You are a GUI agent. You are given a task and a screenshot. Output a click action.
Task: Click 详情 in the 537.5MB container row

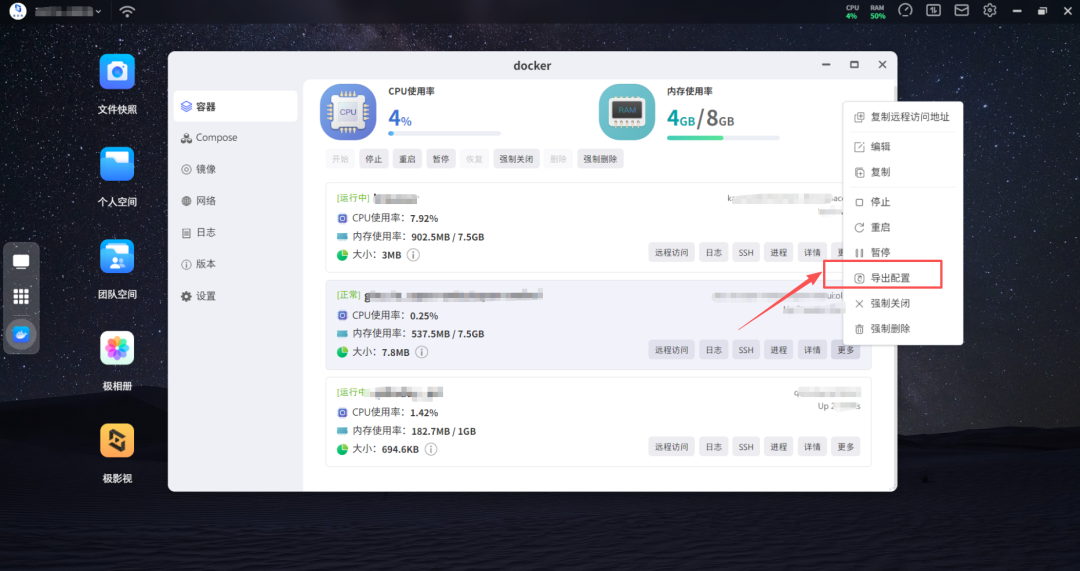(812, 350)
